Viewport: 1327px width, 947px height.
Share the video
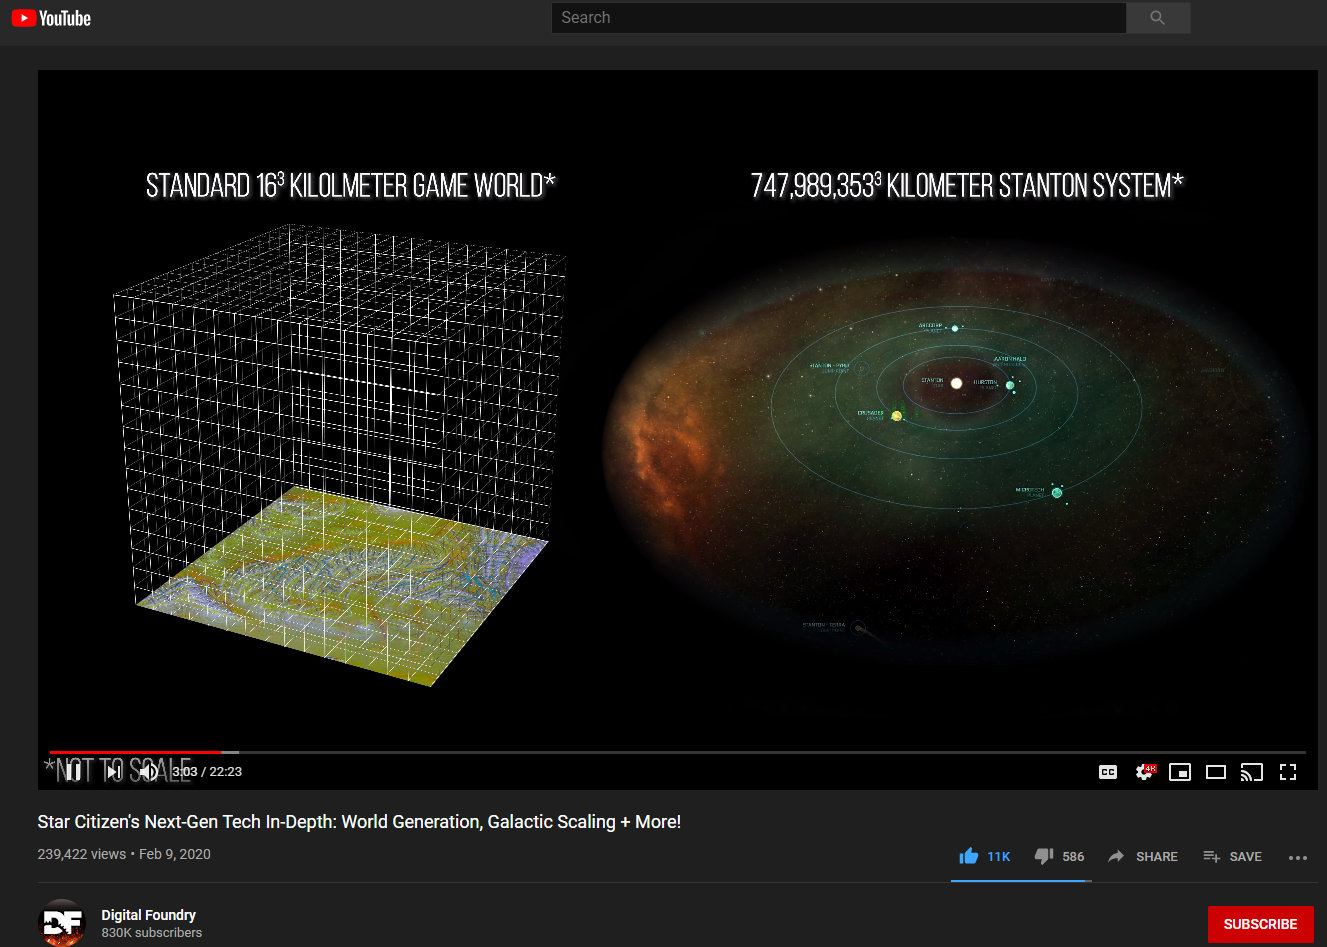click(x=1143, y=856)
